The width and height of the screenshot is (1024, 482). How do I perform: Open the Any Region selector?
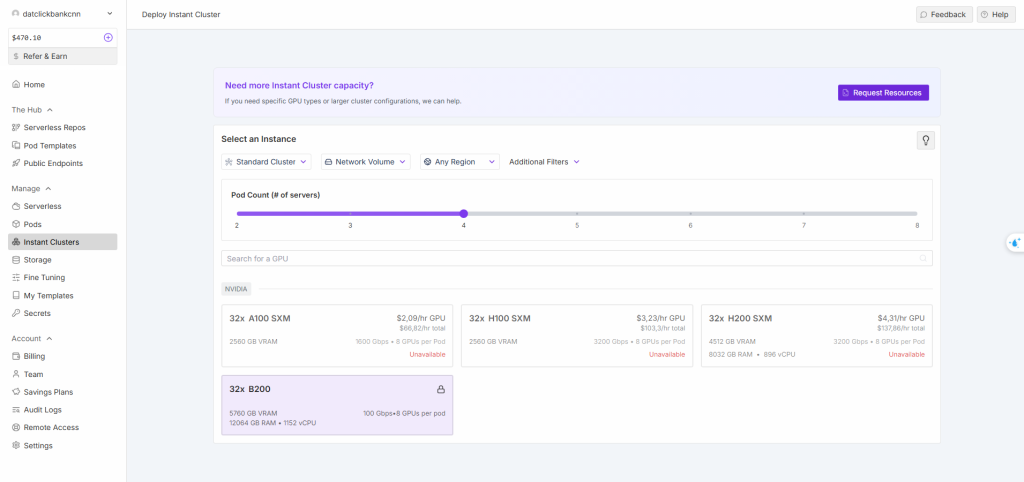459,161
